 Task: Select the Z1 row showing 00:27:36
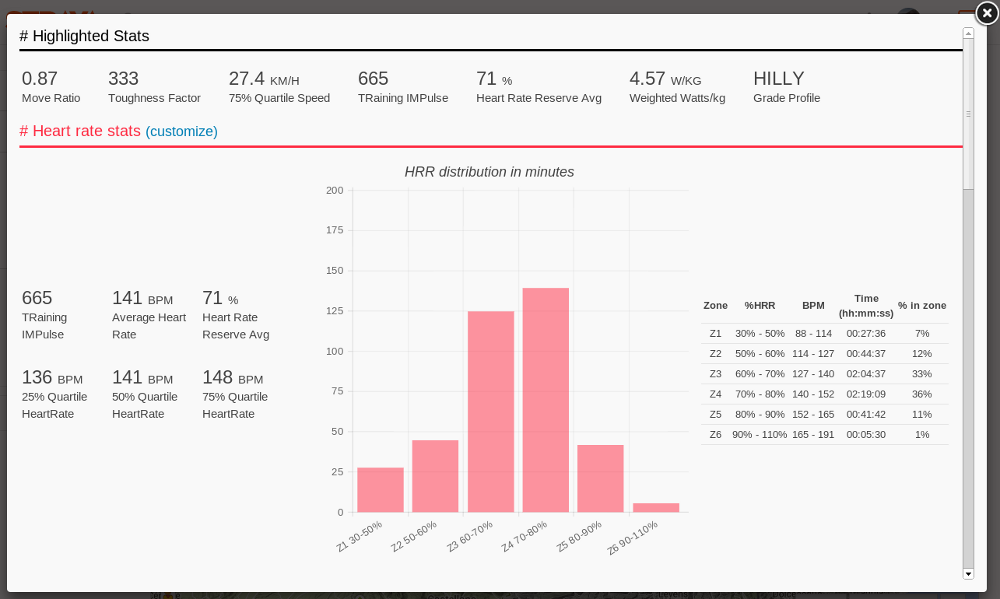click(x=824, y=333)
